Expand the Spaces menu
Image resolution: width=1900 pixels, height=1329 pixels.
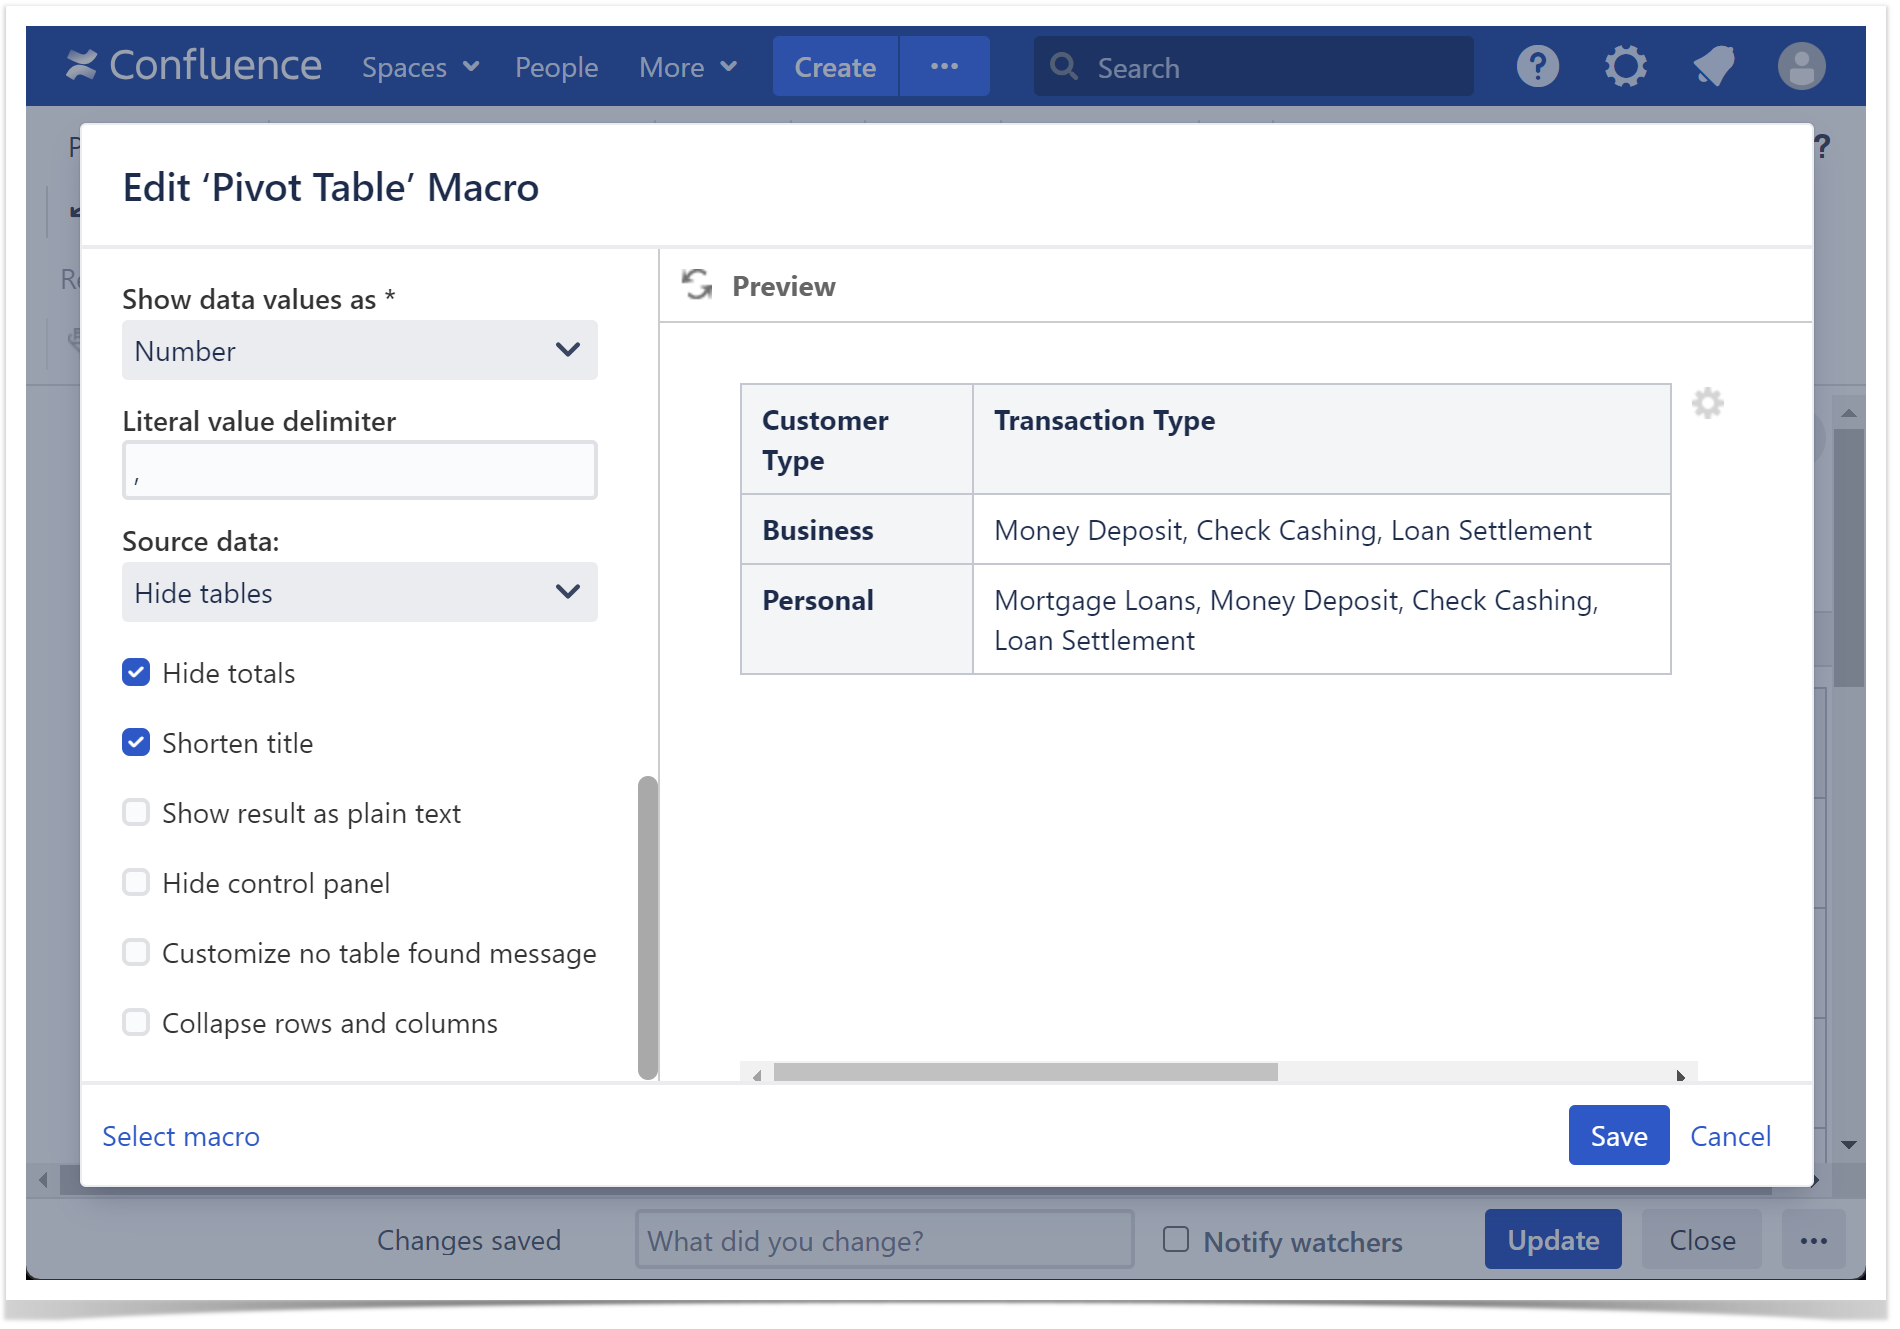[420, 67]
